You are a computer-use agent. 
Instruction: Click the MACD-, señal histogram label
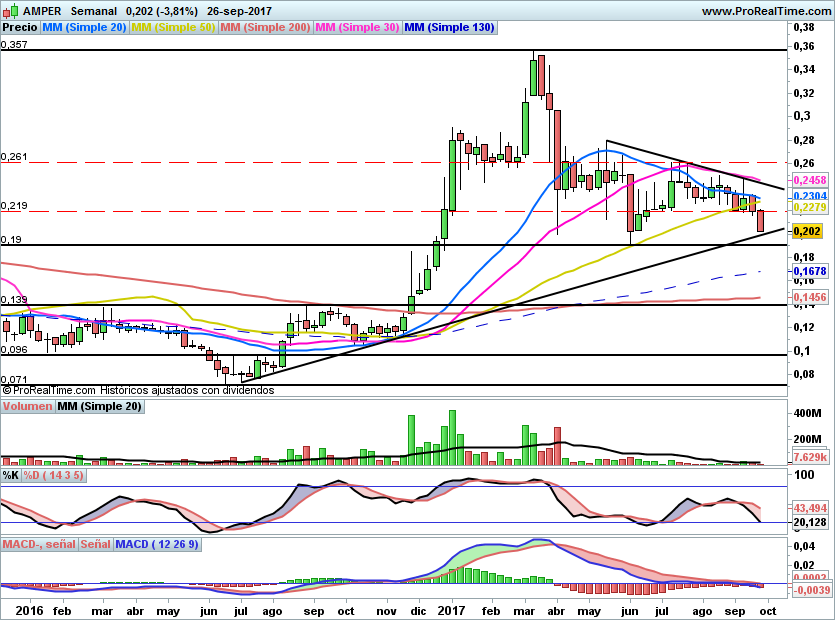tap(39, 544)
